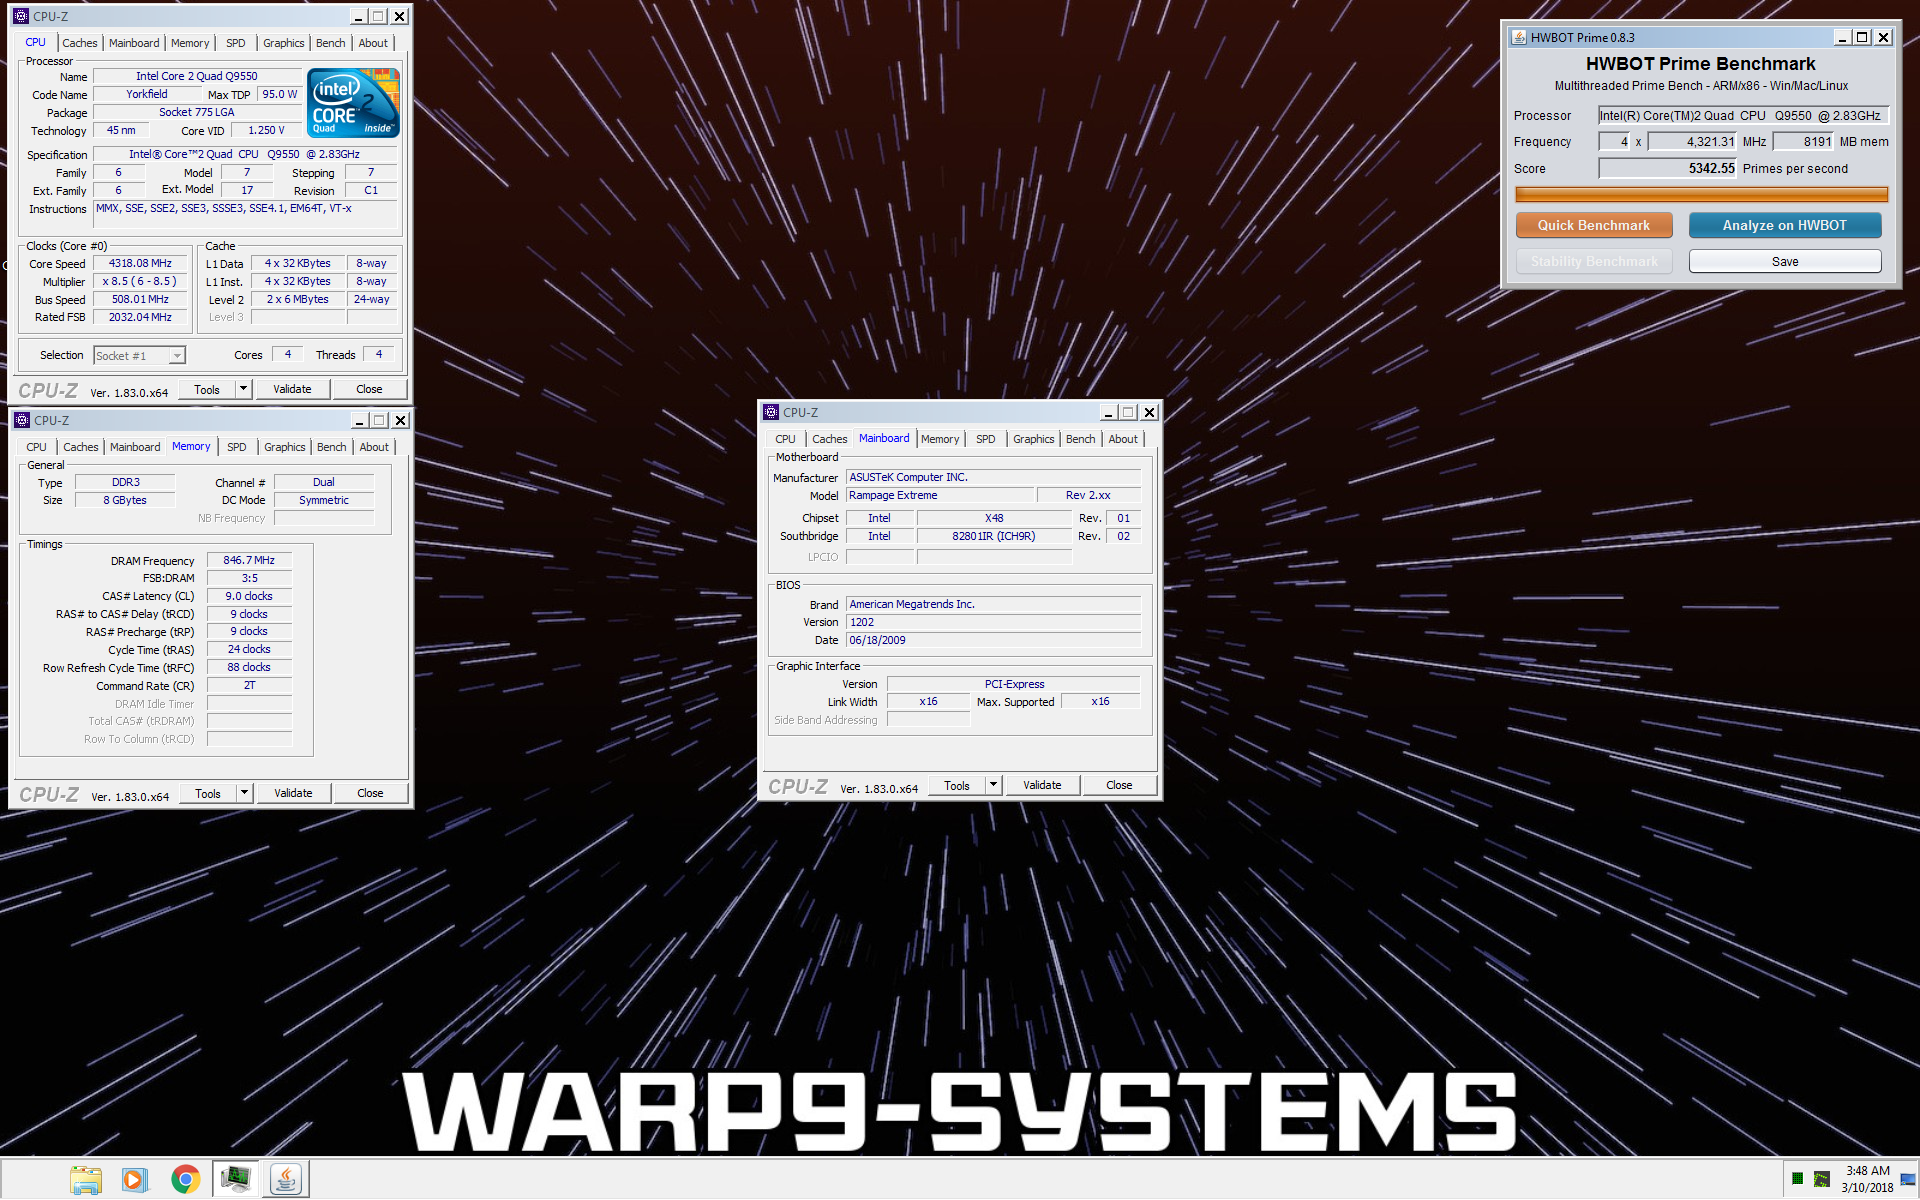1920x1200 pixels.
Task: Open the Tools dropdown arrow in the Mainboard window
Action: (993, 785)
